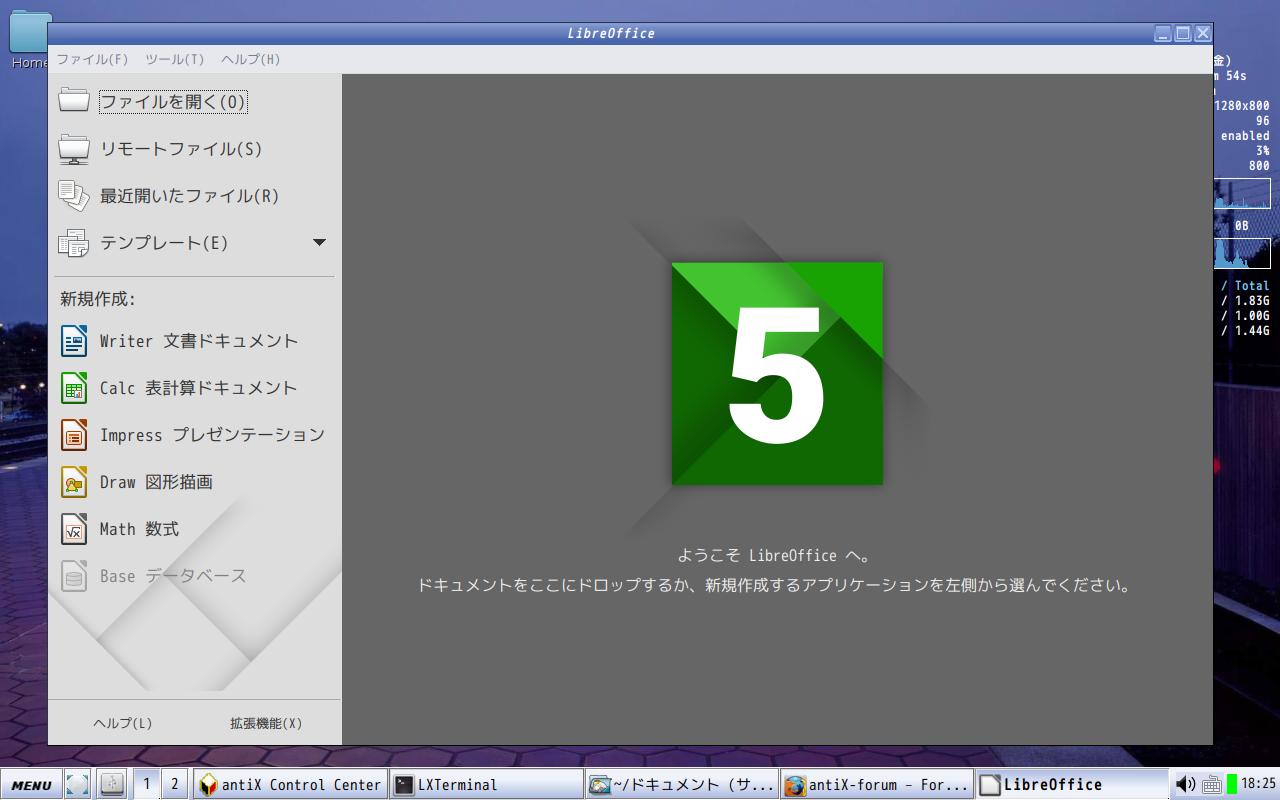The width and height of the screenshot is (1280, 800).
Task: Switch to workspace 1
Action: (146, 784)
